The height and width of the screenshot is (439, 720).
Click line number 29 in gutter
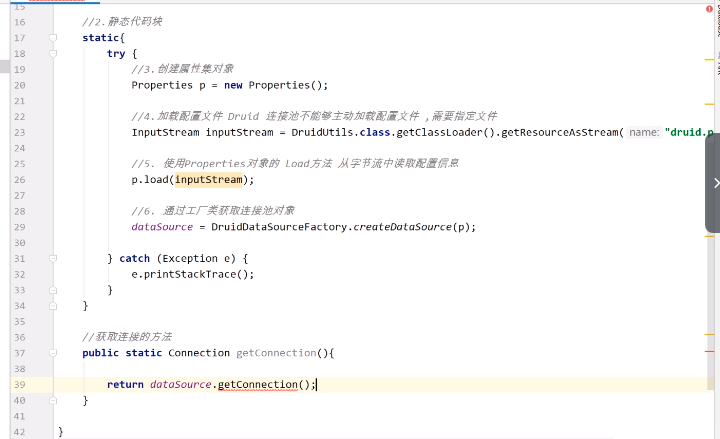pos(20,227)
